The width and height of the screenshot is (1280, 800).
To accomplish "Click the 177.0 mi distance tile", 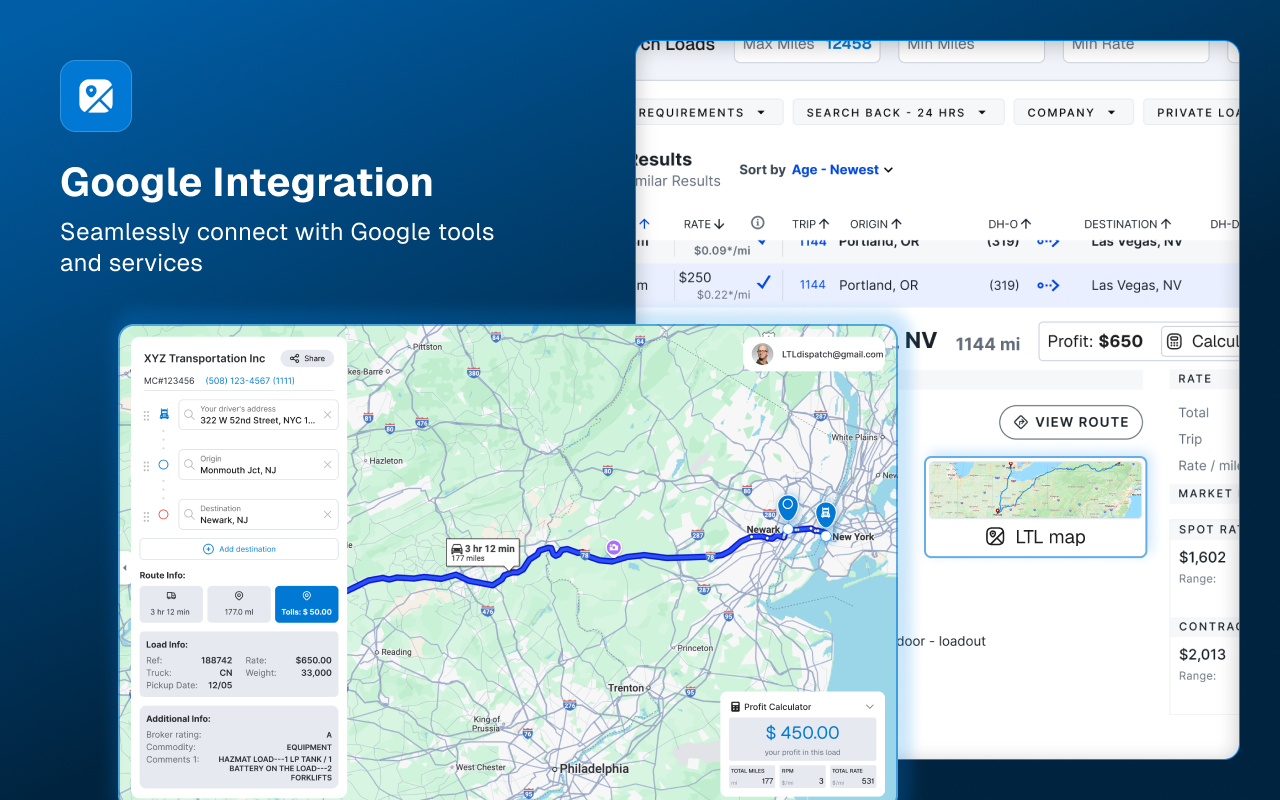I will tap(239, 604).
